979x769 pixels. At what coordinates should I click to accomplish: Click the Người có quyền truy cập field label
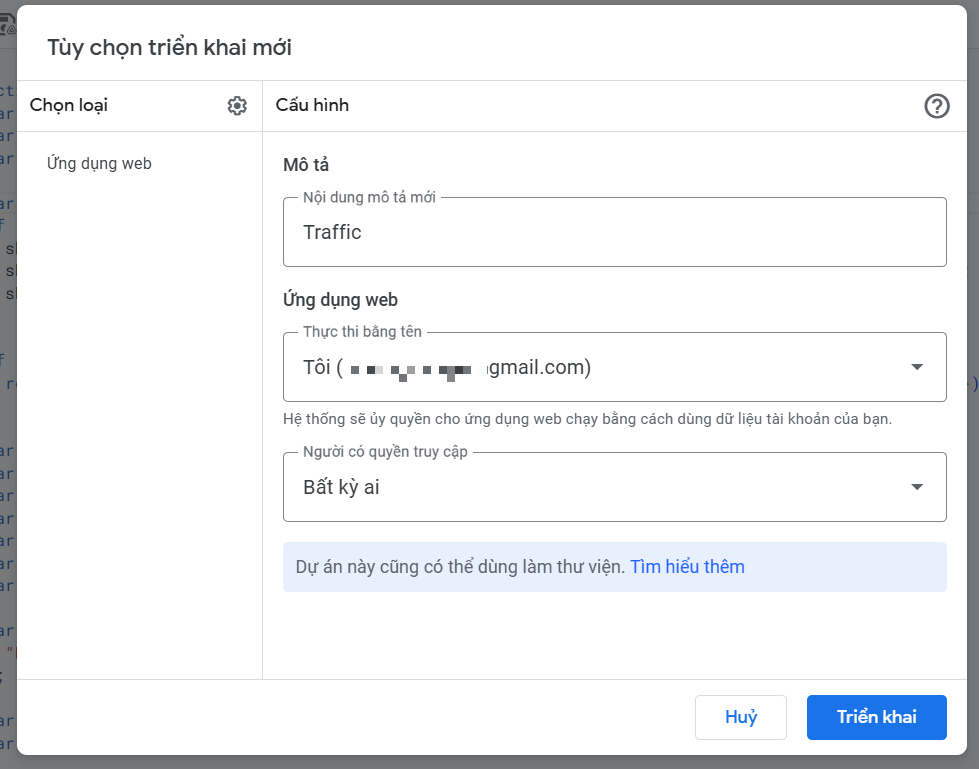point(385,452)
